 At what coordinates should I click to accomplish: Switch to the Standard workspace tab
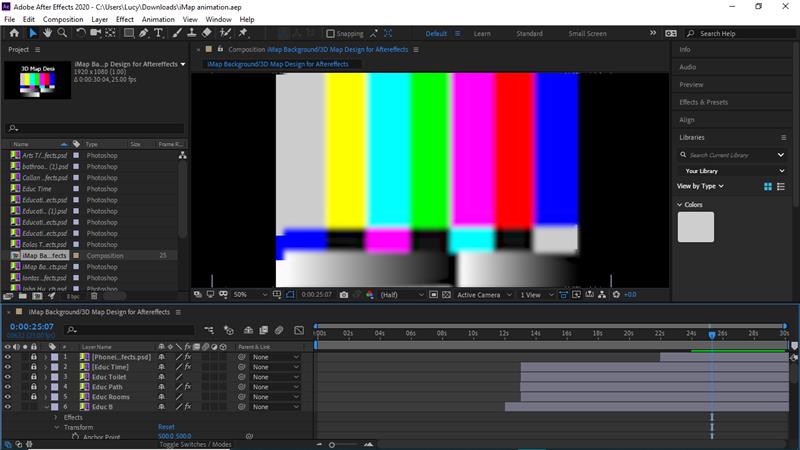pyautogui.click(x=529, y=34)
